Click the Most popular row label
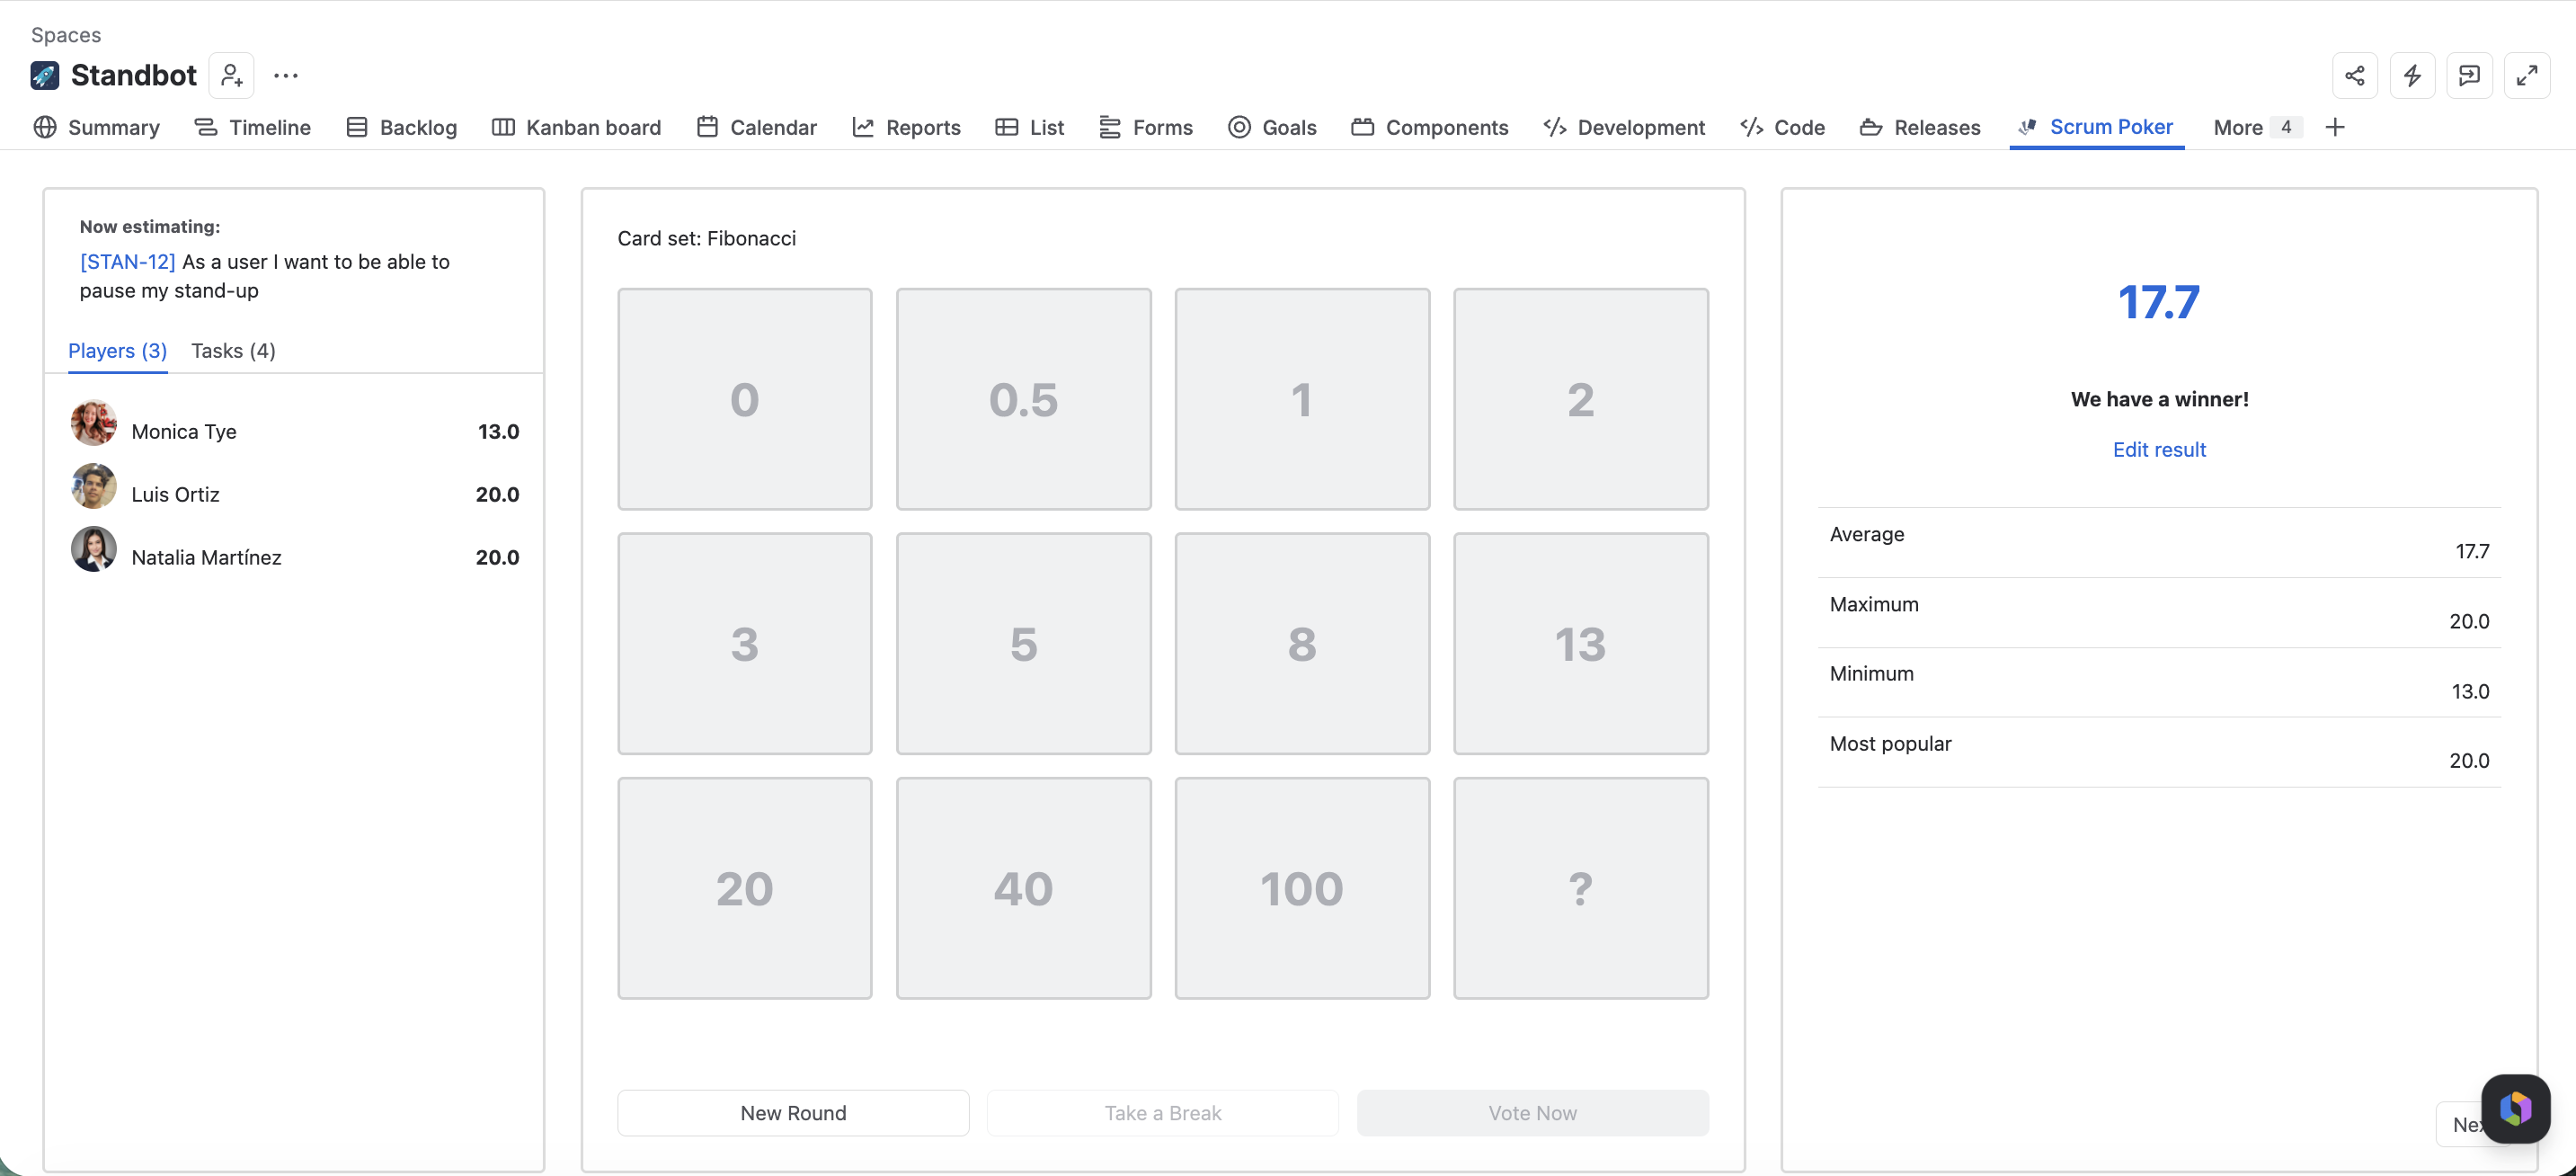The image size is (2576, 1176). [x=1890, y=743]
